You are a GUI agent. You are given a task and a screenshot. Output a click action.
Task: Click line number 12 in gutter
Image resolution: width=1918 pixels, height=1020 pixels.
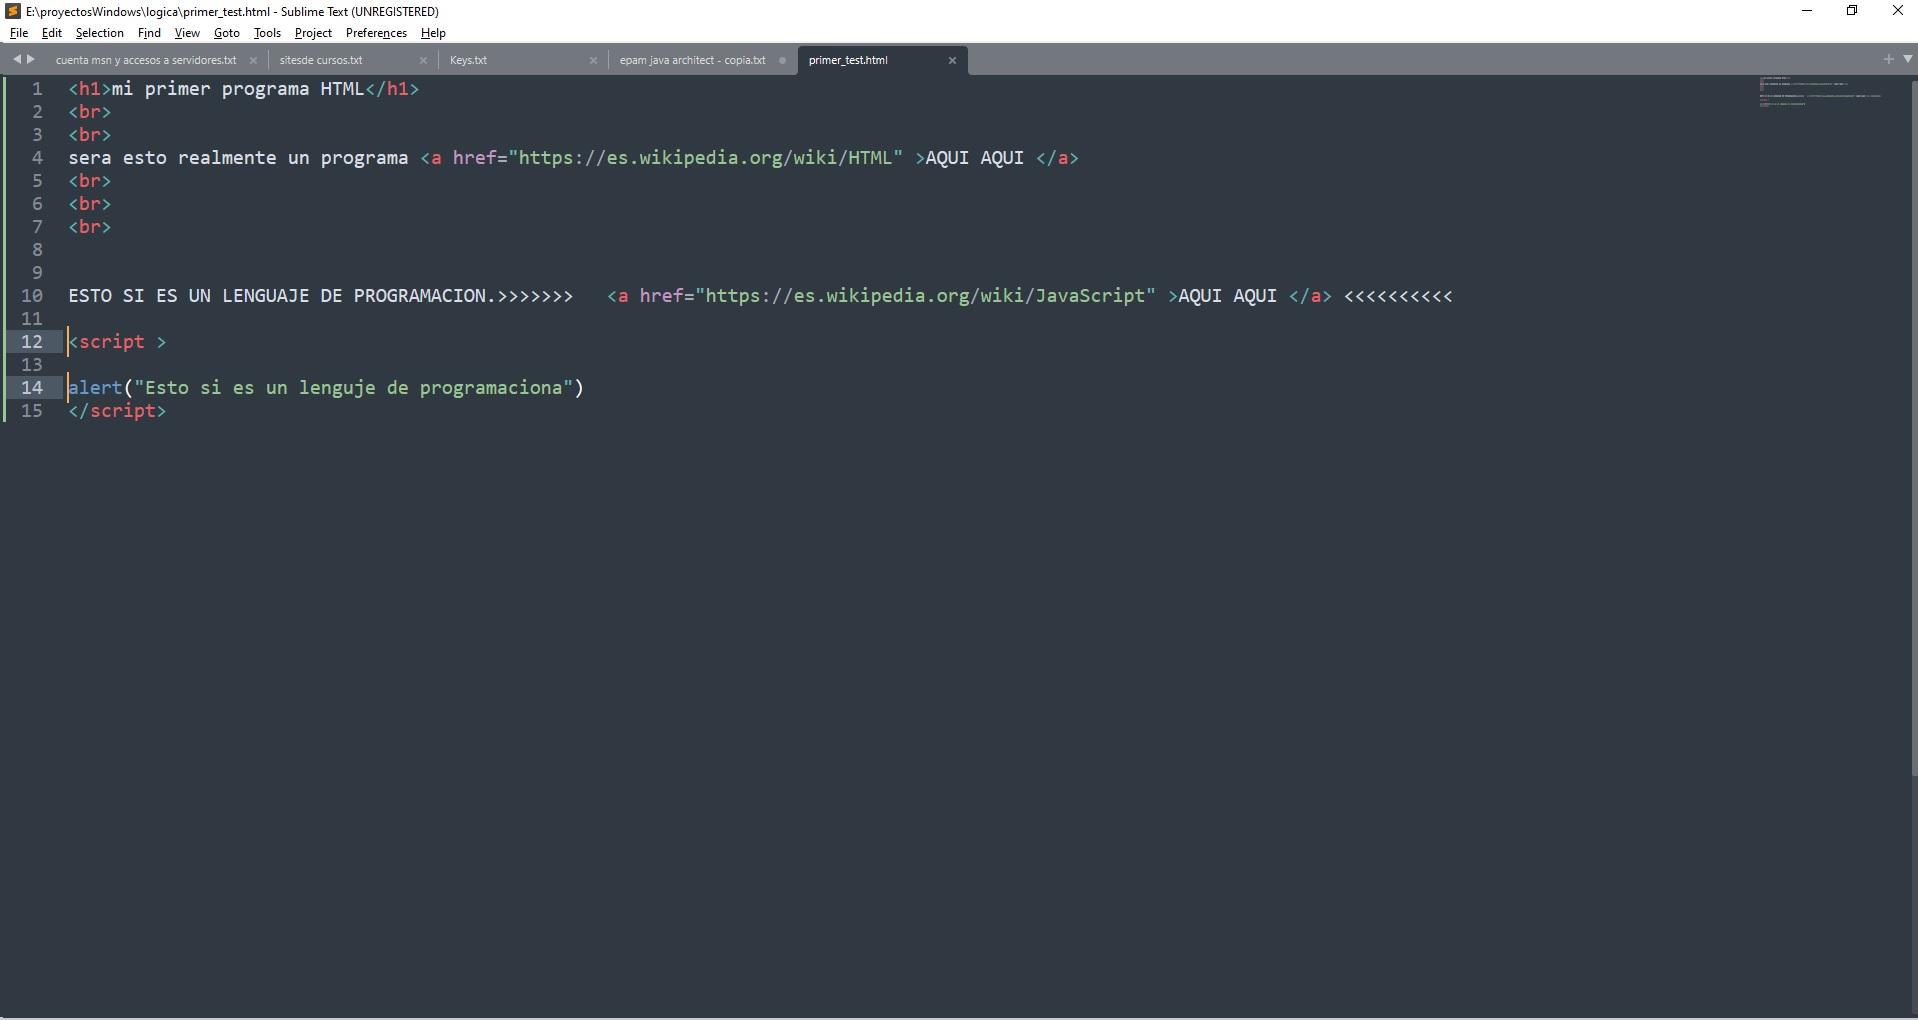pos(32,342)
